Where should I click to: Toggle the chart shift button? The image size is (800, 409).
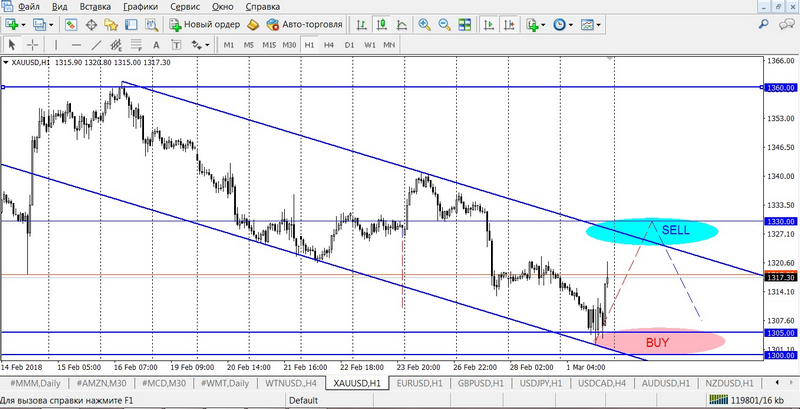(507, 24)
